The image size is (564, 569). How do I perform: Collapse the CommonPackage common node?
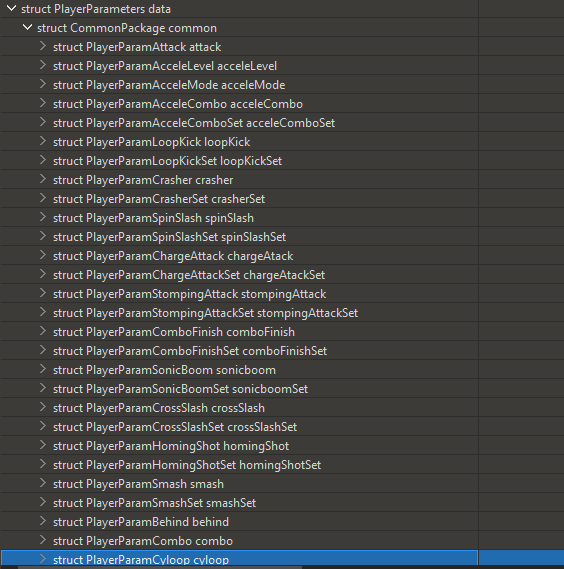27,27
